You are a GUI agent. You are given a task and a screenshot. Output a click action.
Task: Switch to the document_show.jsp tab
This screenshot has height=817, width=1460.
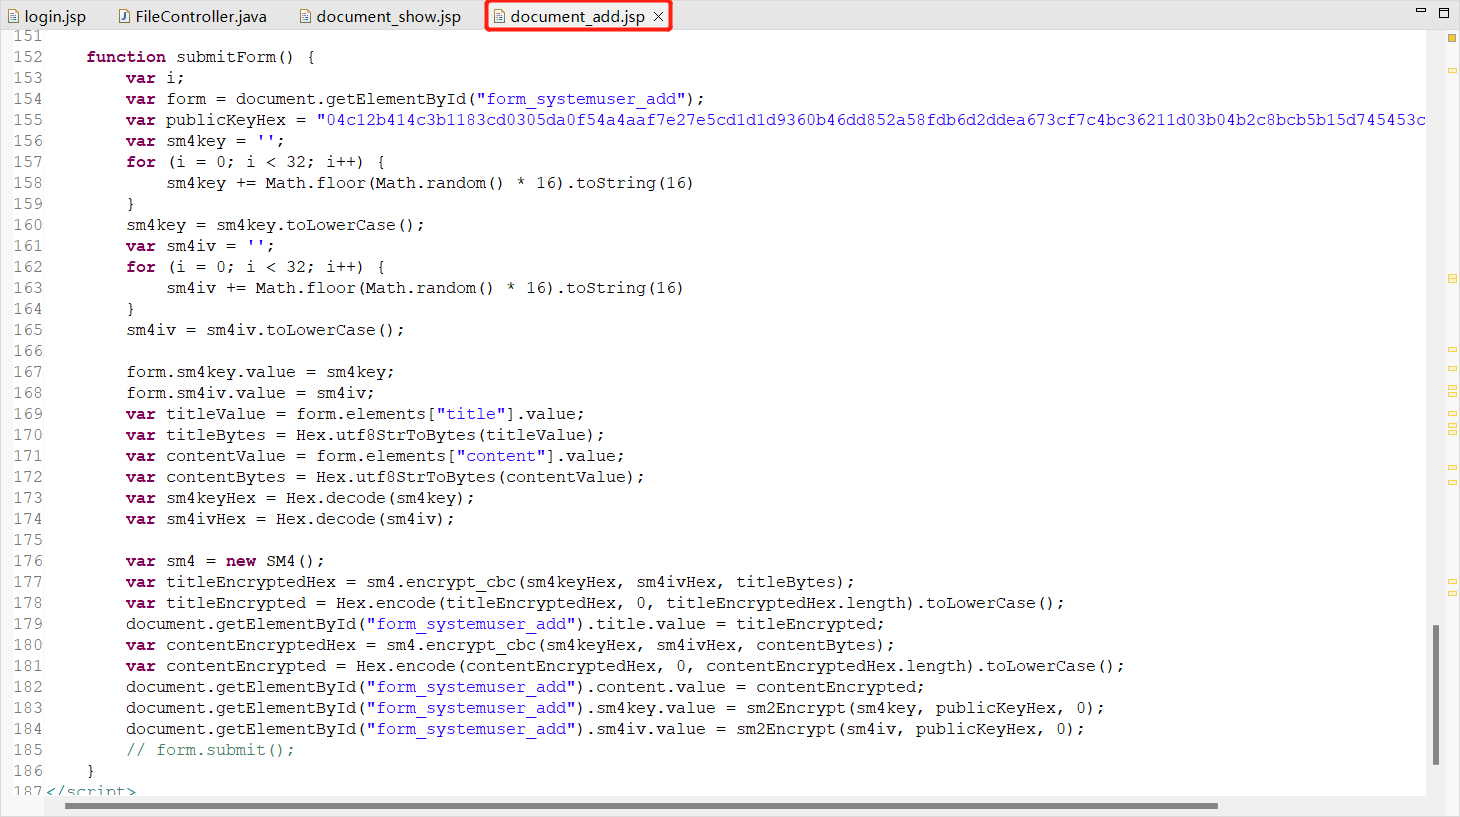point(380,16)
